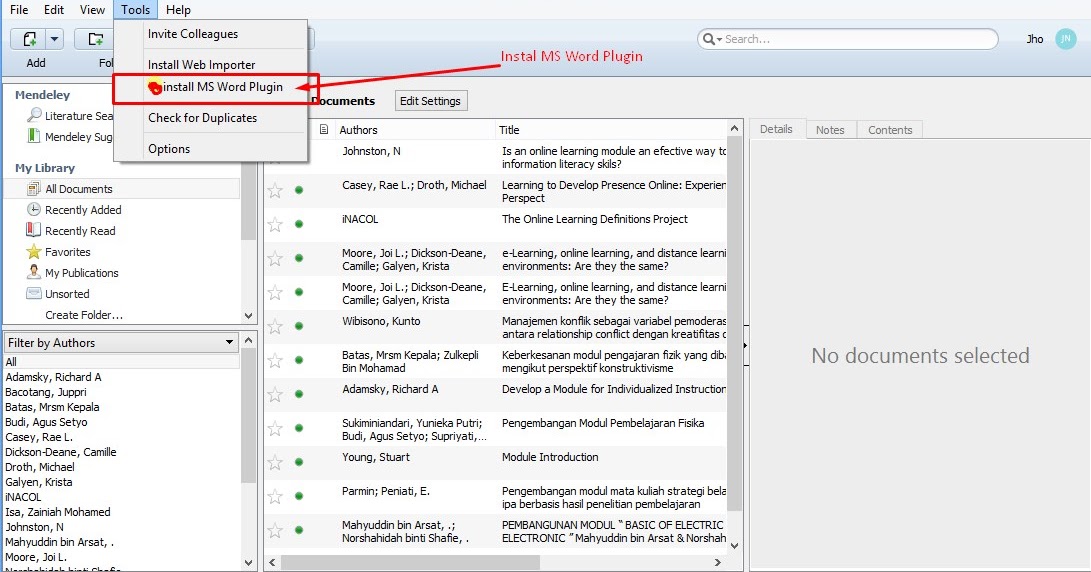Filter by author Adamsky, Richard A
This screenshot has width=1091, height=572.
pos(54,376)
